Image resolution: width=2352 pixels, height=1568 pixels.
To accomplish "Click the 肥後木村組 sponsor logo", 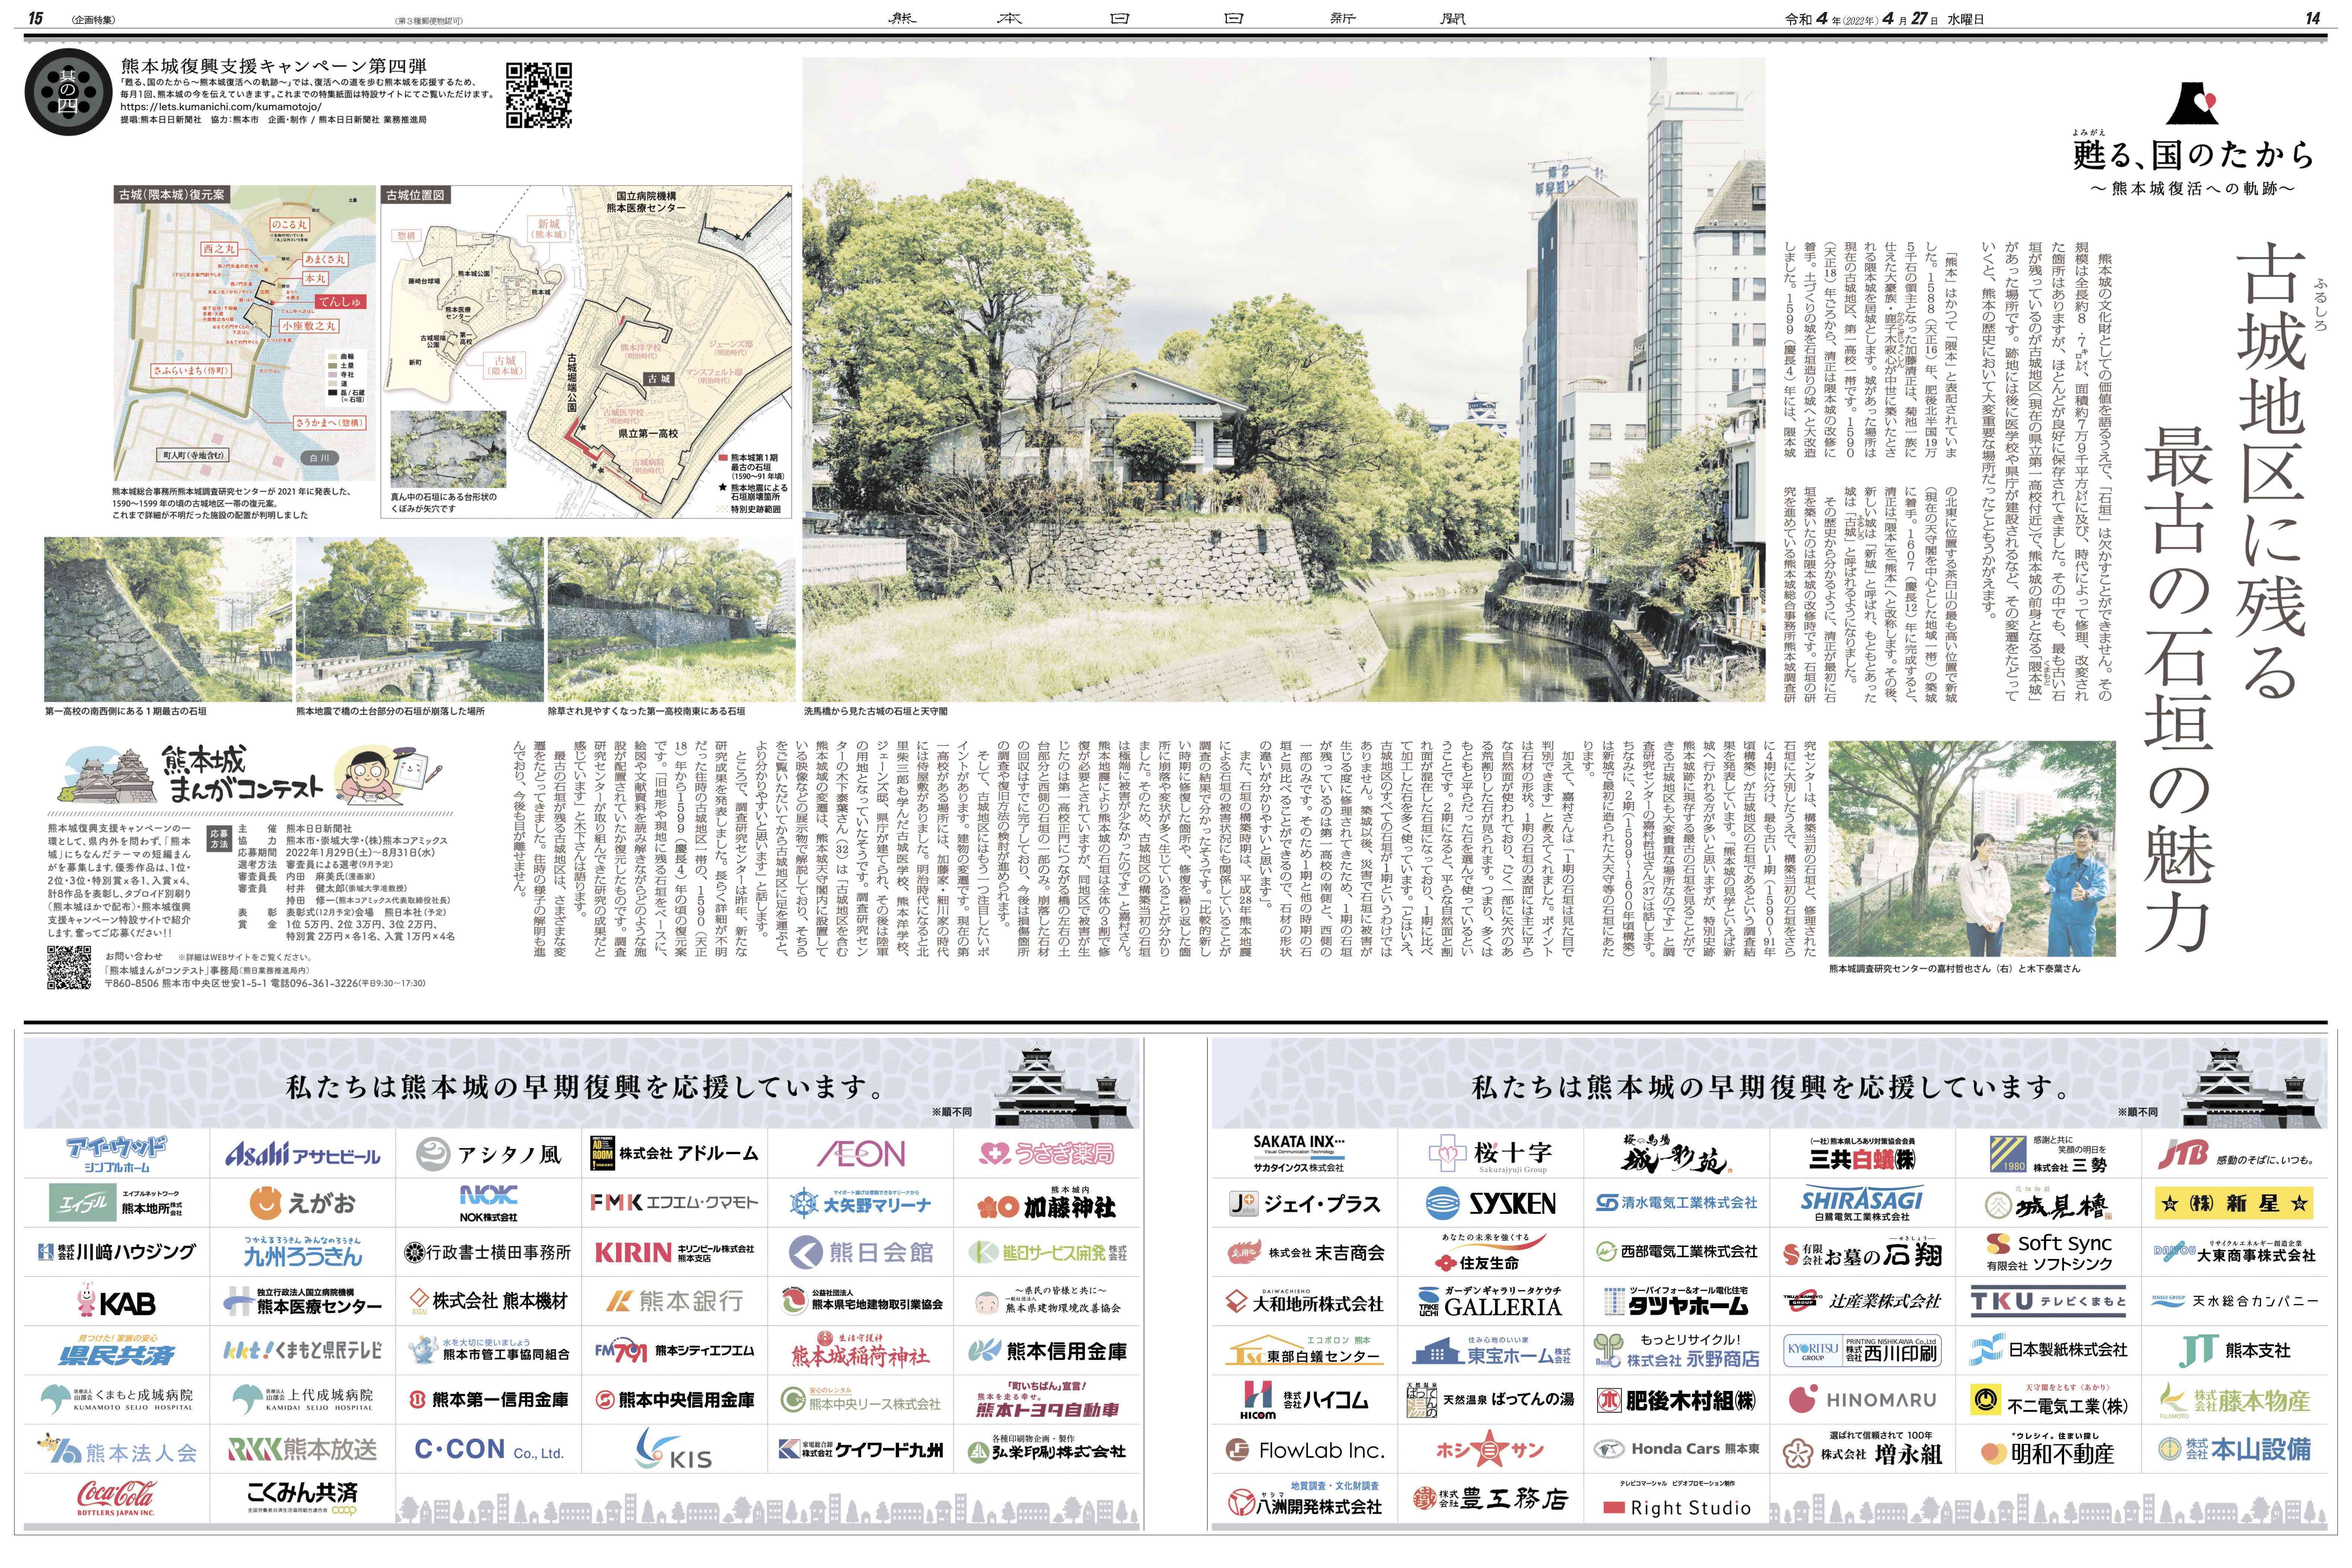I will (x=1676, y=1400).
